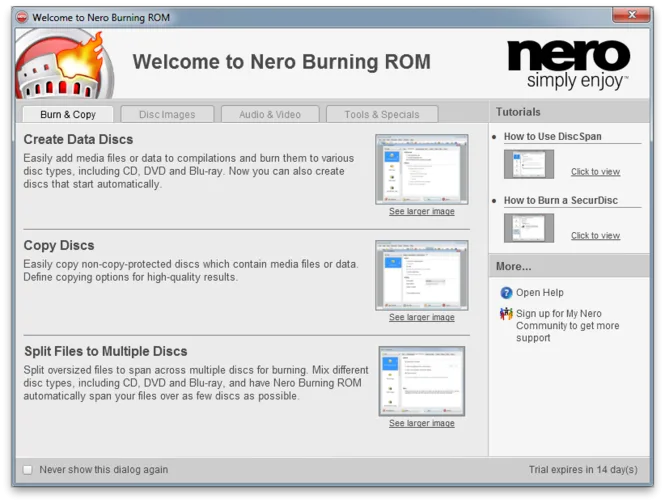Click the How to Burn a SecurDisc title

[x=561, y=200]
